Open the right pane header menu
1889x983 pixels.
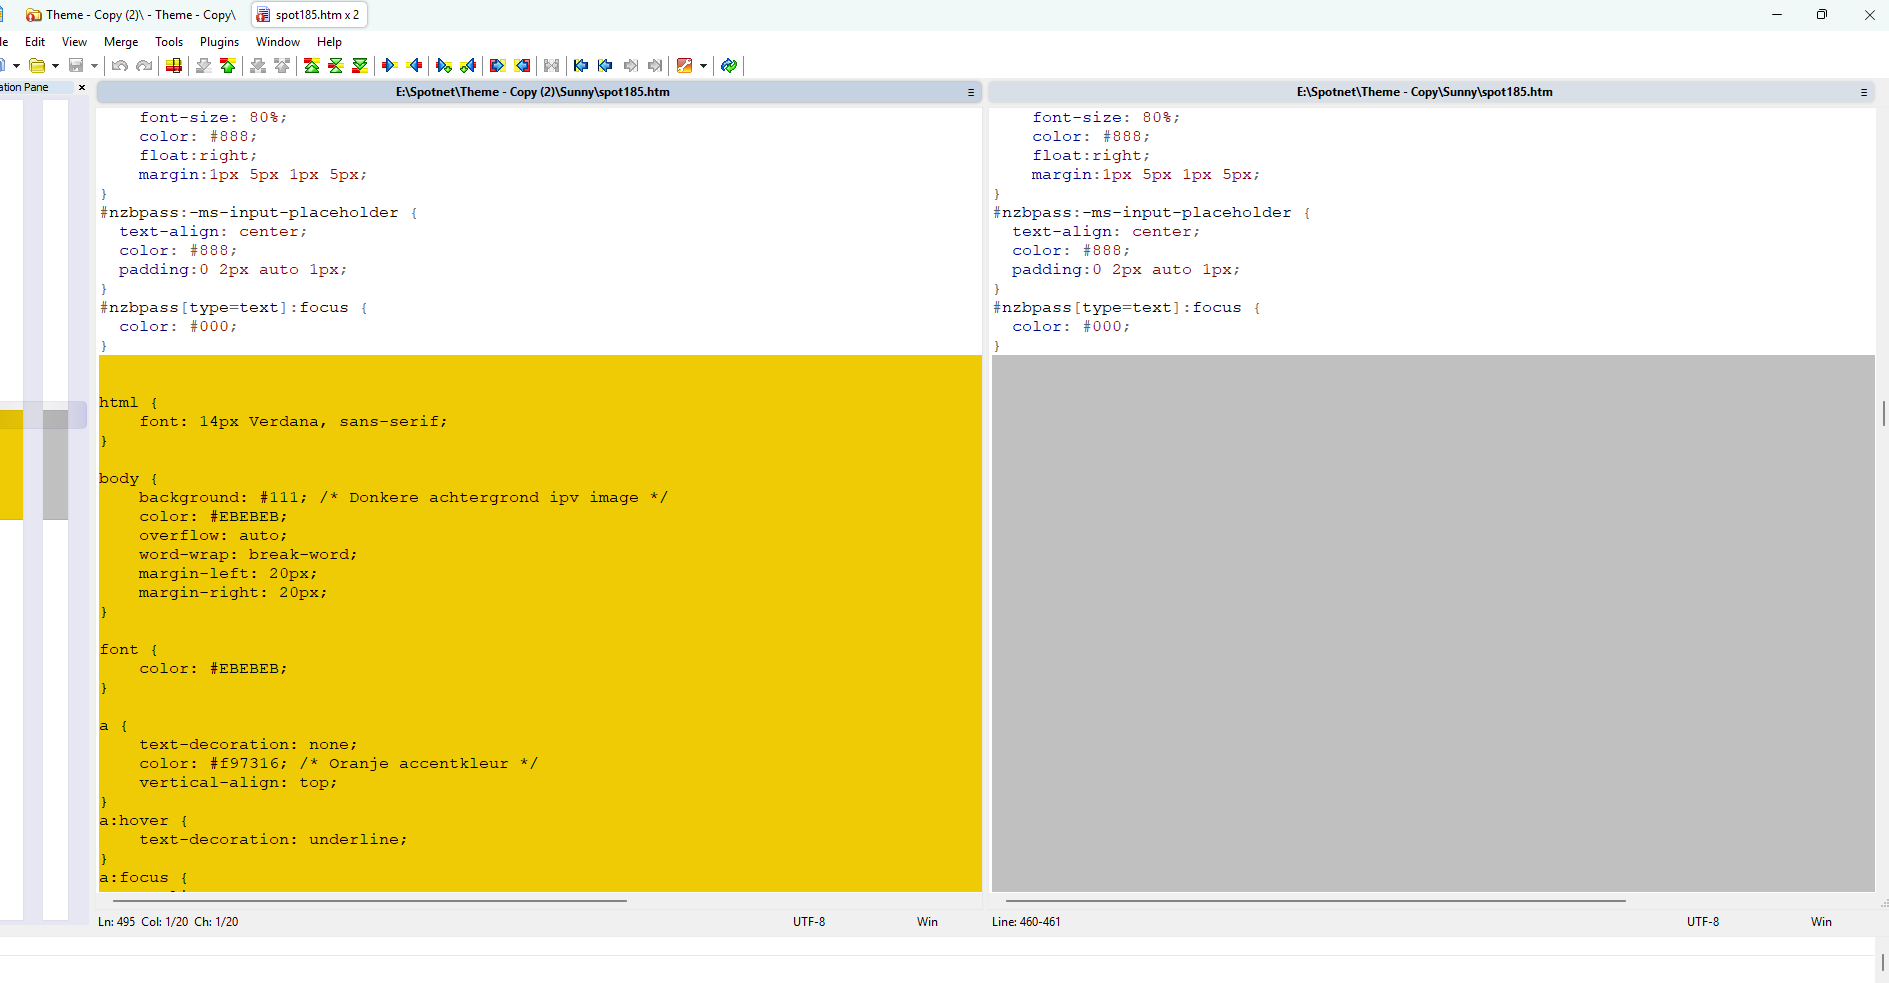(x=1863, y=92)
